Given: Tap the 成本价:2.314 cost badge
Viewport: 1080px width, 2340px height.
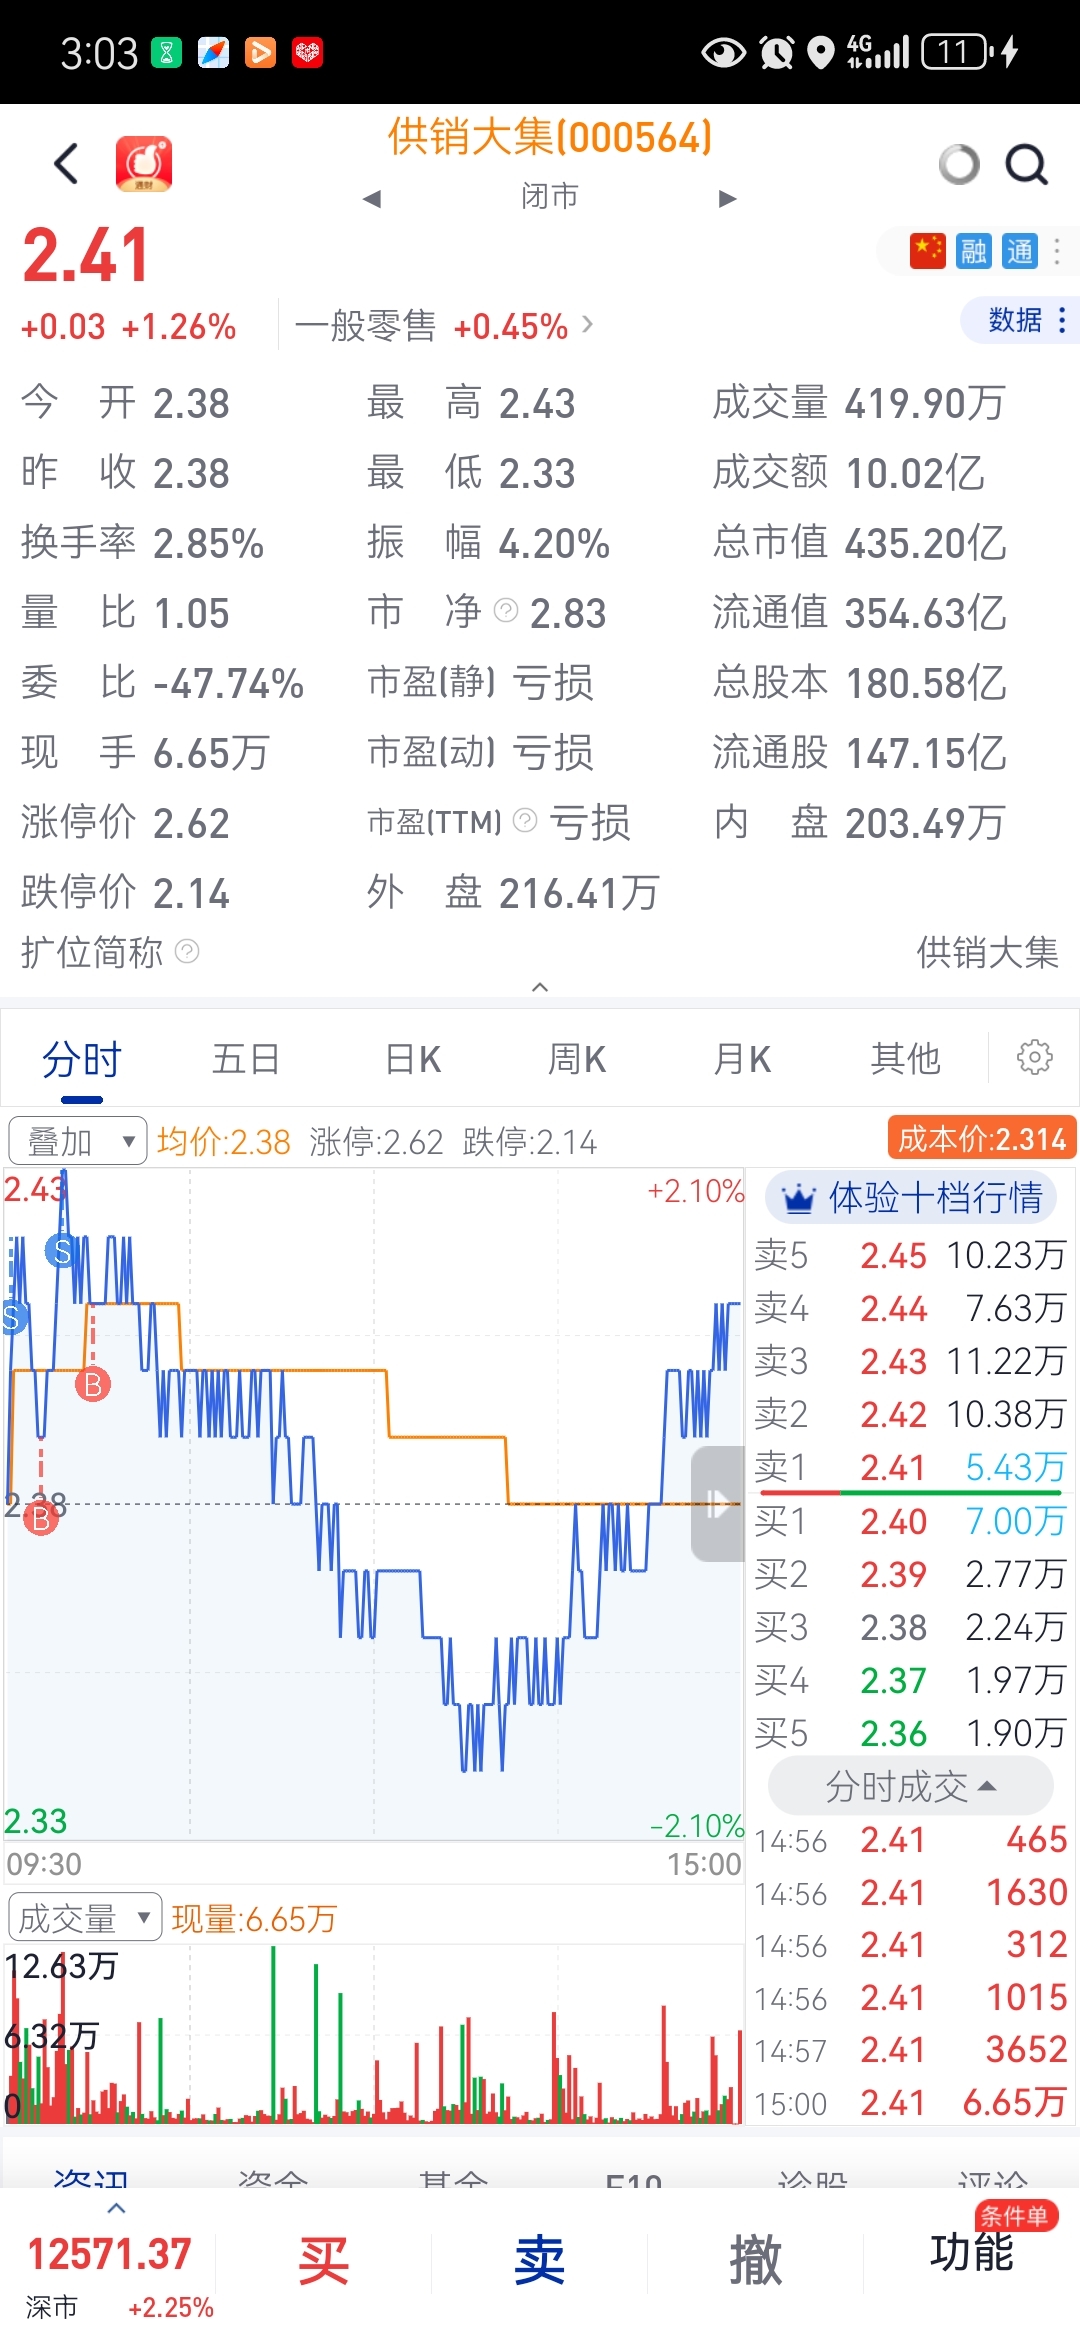Looking at the screenshot, I should tap(982, 1139).
